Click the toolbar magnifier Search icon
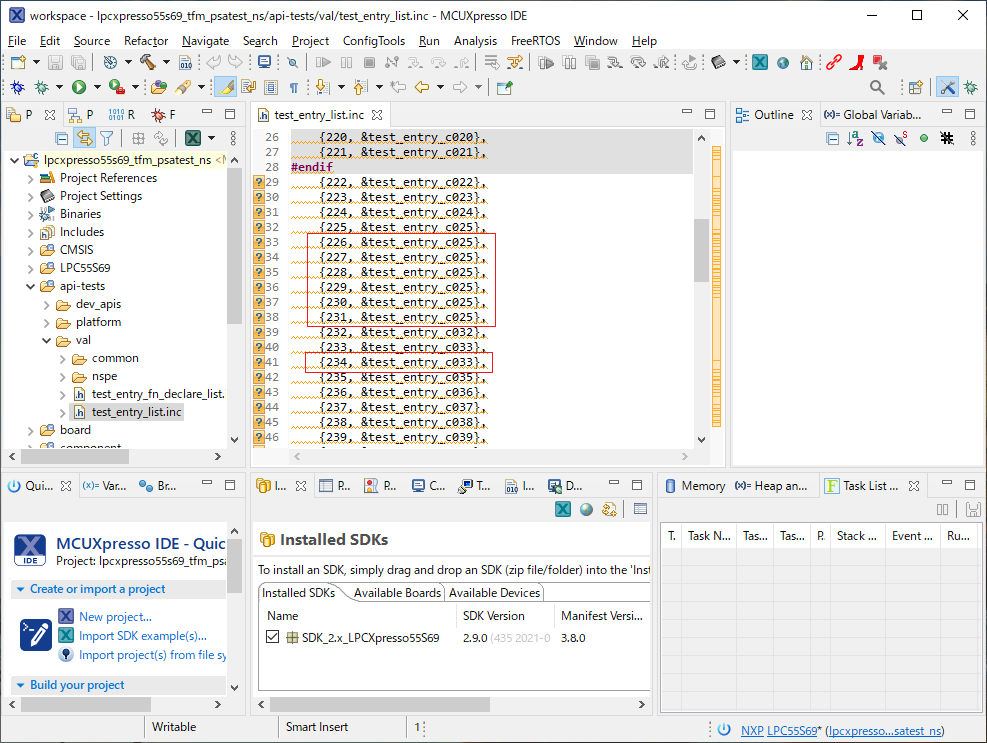Viewport: 987px width, 743px height. (876, 87)
